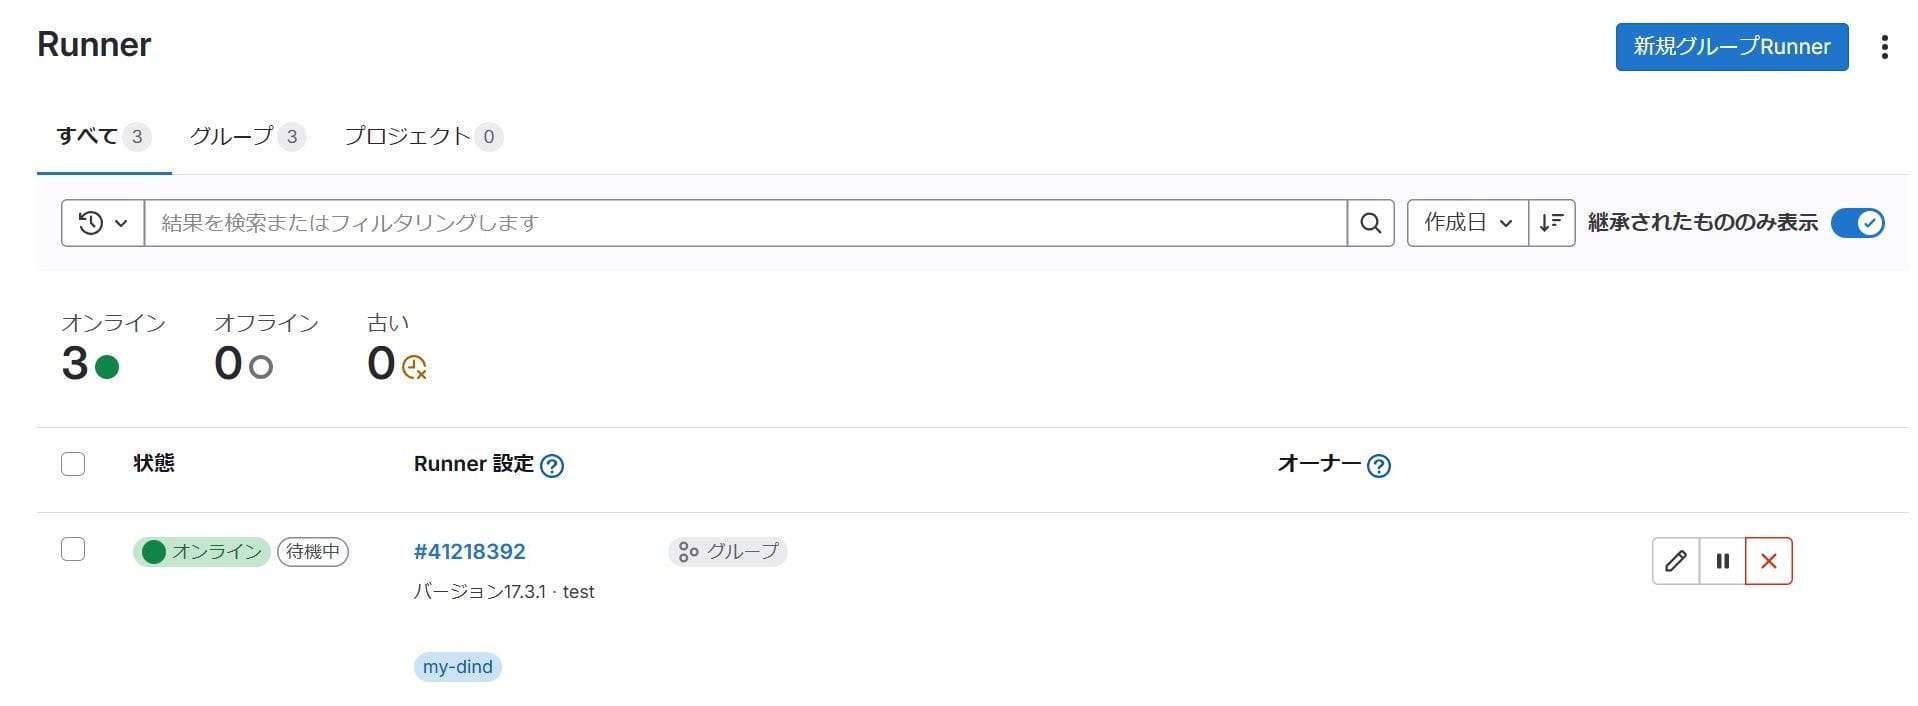Image resolution: width=1918 pixels, height=706 pixels.
Task: Switch to the プロジェクト tab
Action: click(x=423, y=136)
